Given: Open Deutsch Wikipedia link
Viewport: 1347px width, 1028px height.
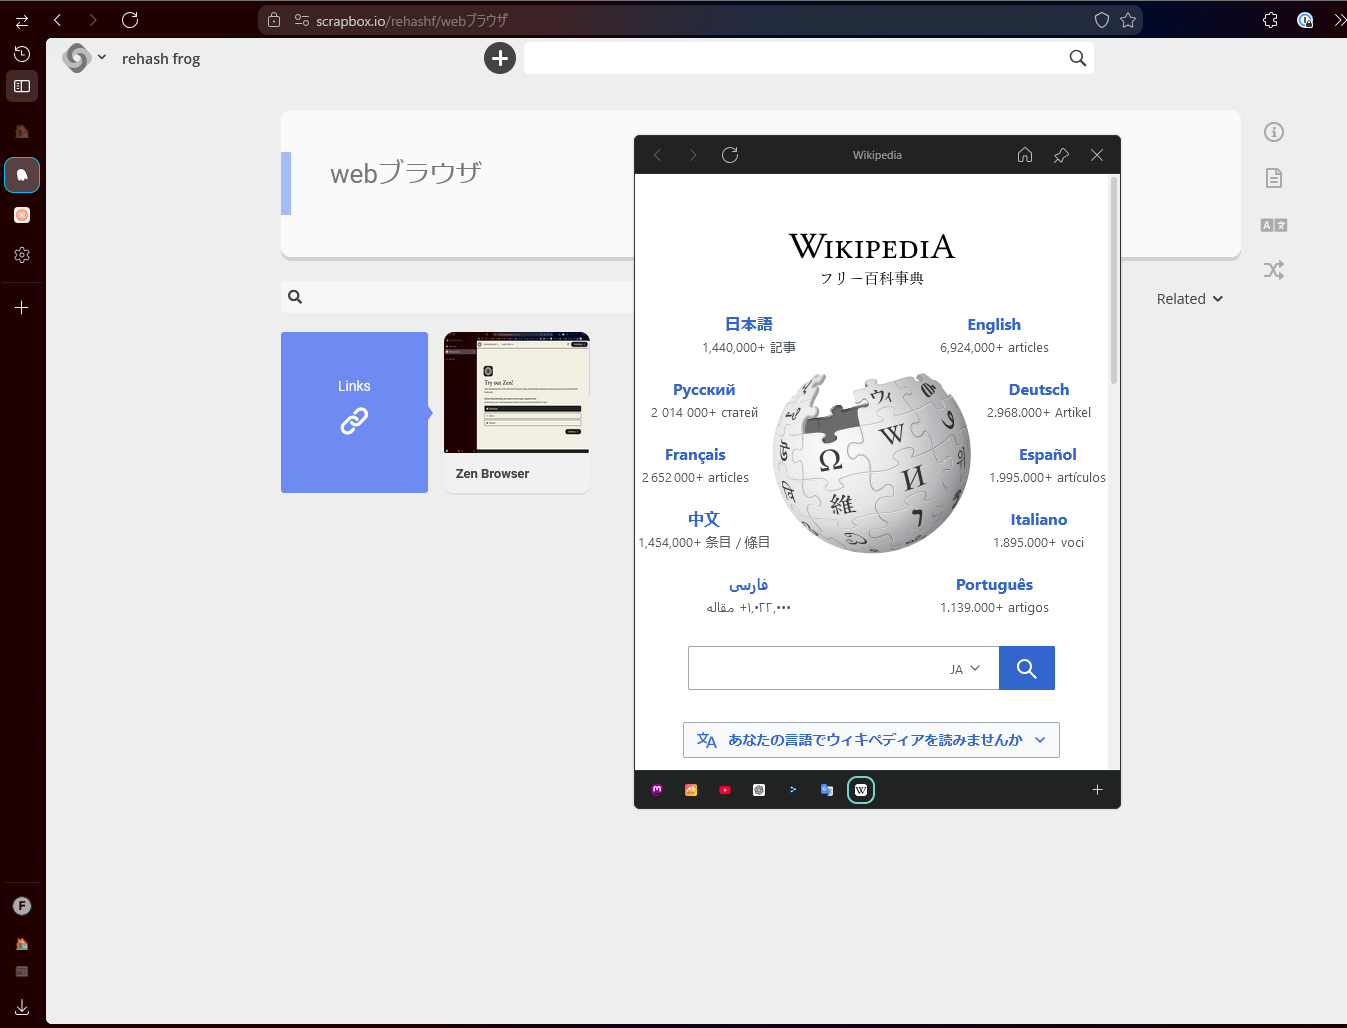Looking at the screenshot, I should click(1039, 389).
